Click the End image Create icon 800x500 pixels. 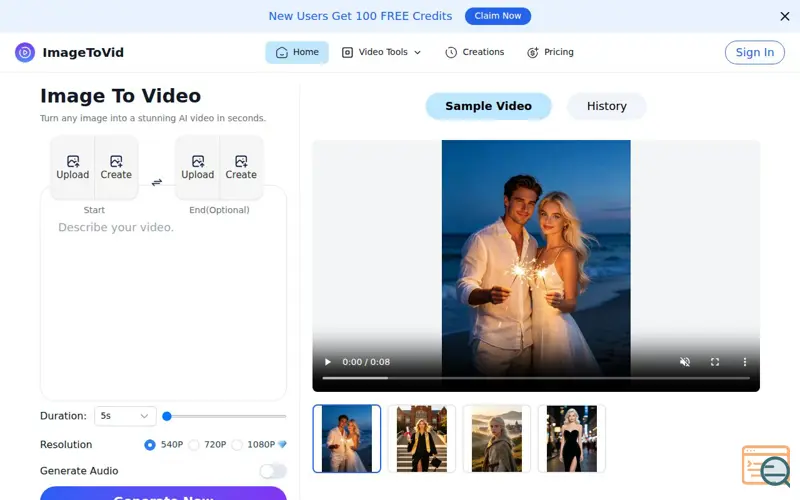pos(241,161)
